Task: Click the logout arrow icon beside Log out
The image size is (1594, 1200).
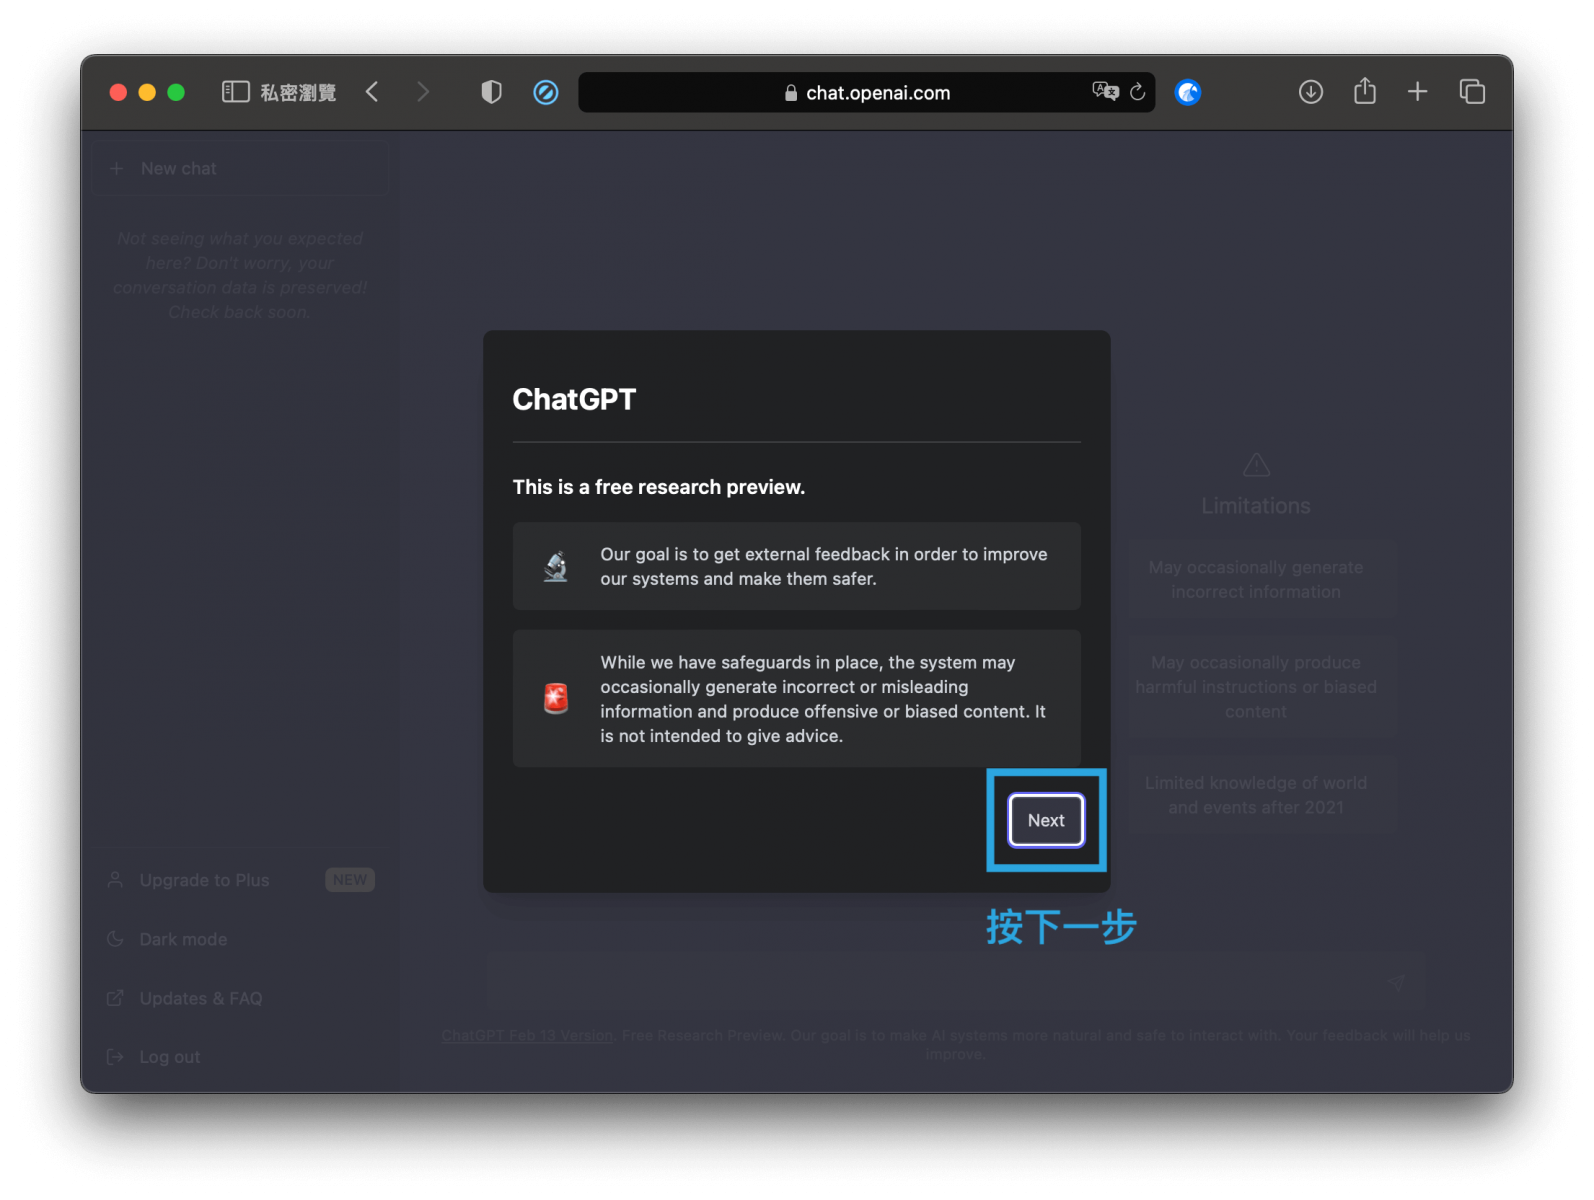Action: pyautogui.click(x=116, y=1057)
